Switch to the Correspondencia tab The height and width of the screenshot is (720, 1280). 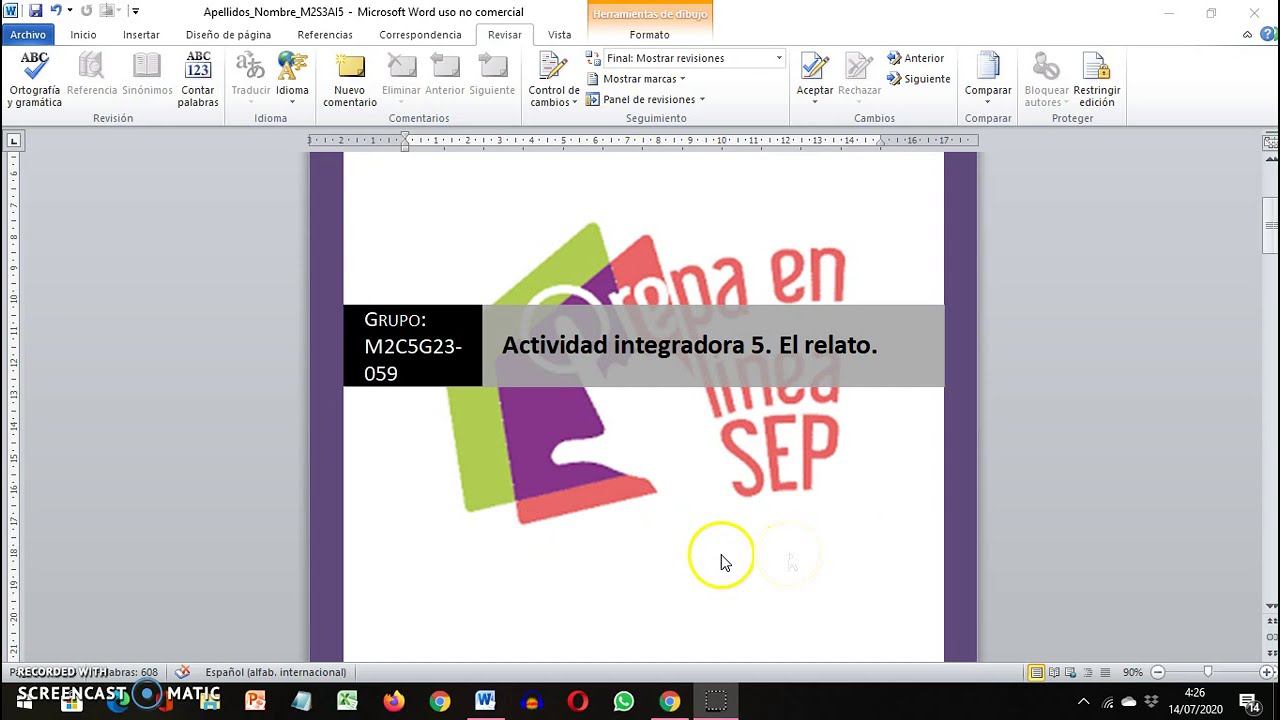pos(420,35)
